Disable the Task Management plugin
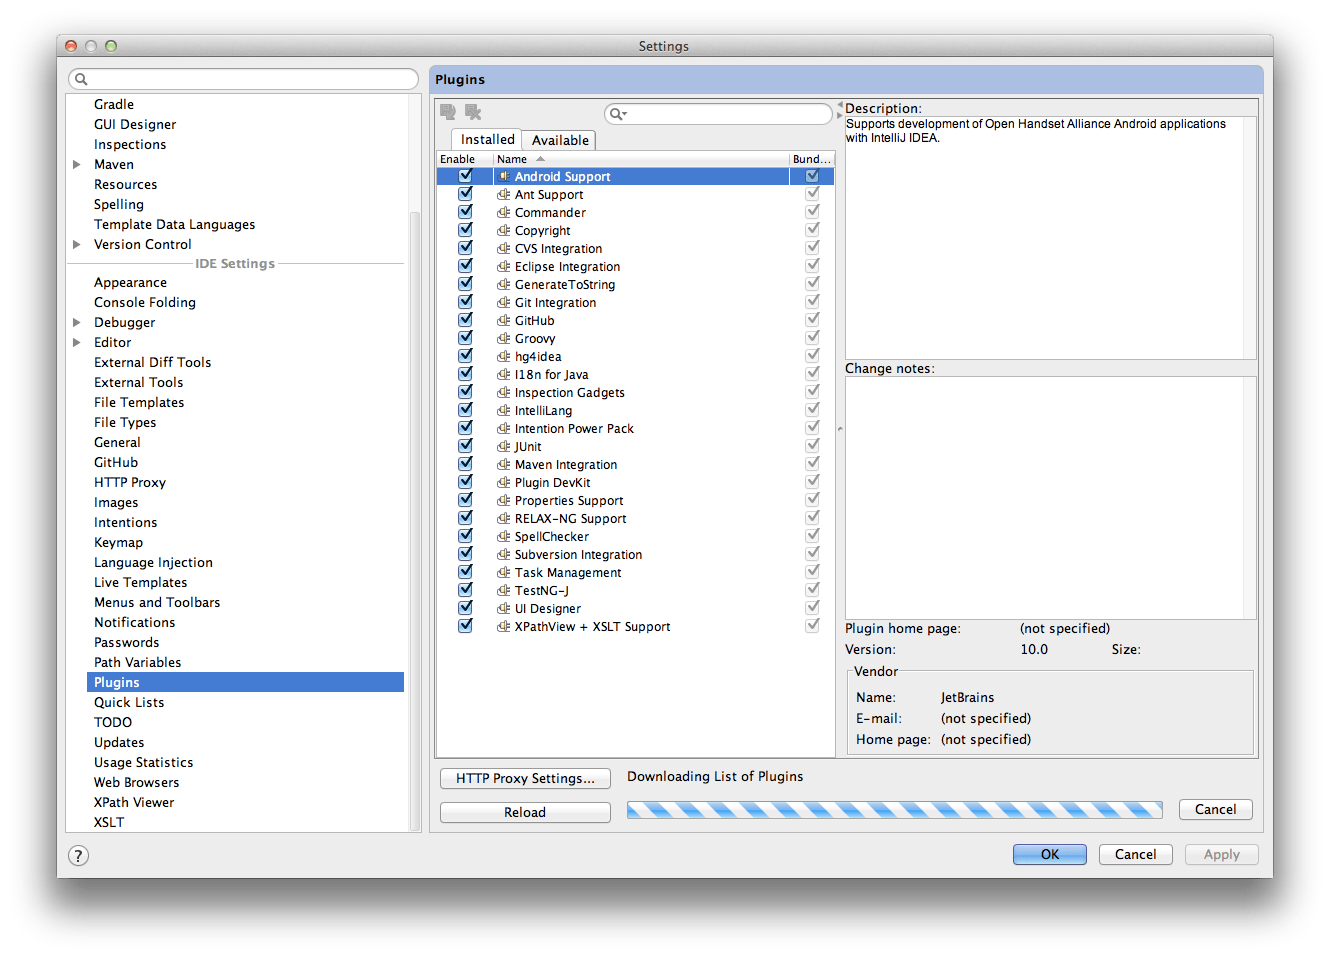 465,572
